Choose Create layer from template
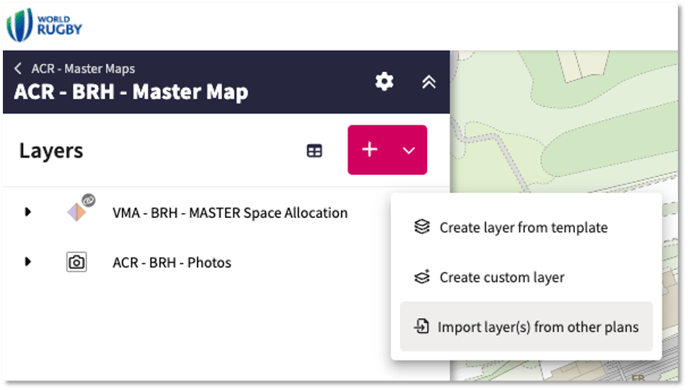688x390 pixels. click(x=526, y=227)
